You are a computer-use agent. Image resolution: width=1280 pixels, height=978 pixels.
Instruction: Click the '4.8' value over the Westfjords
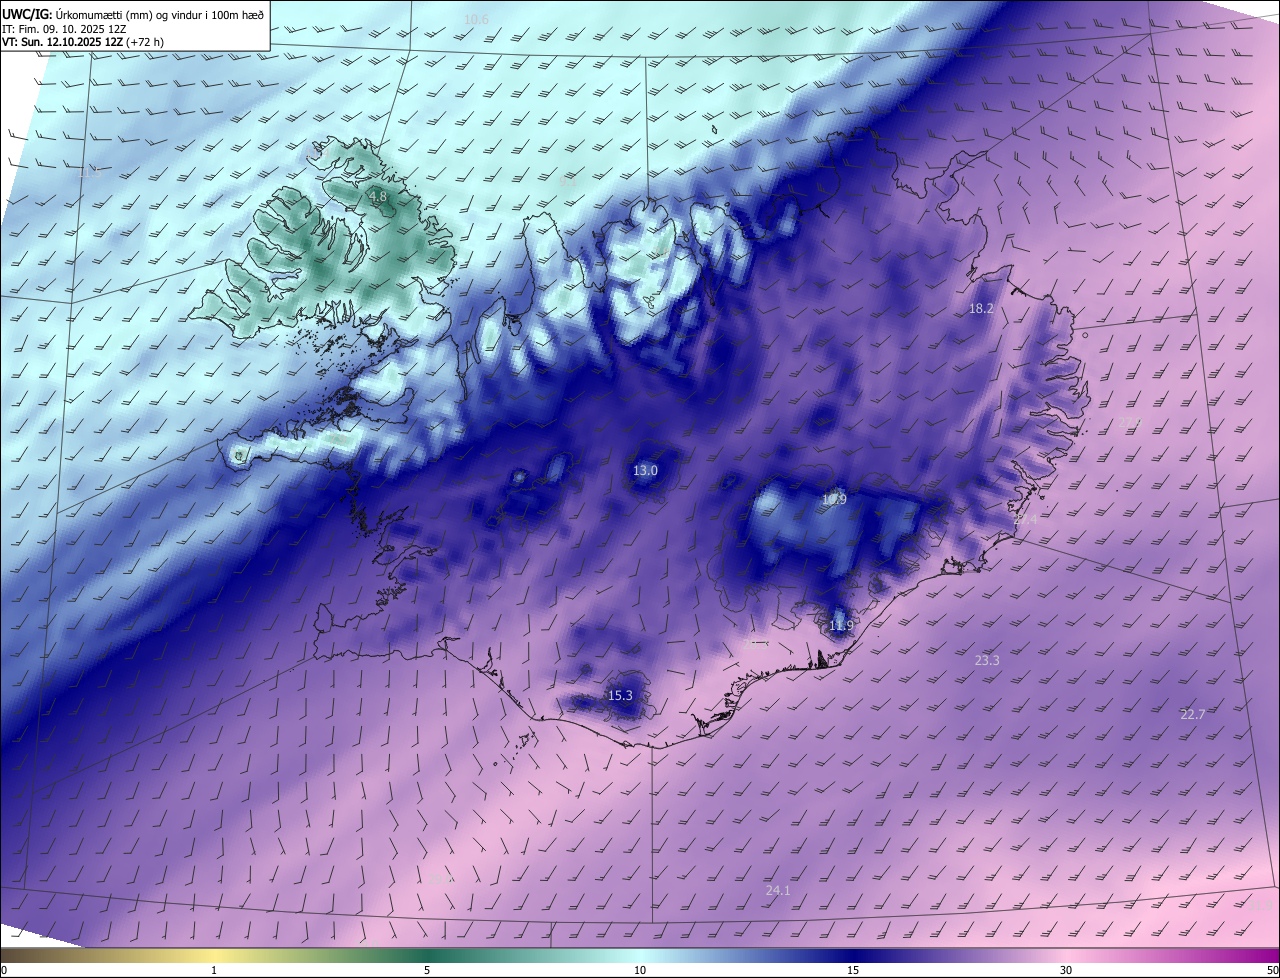click(378, 197)
